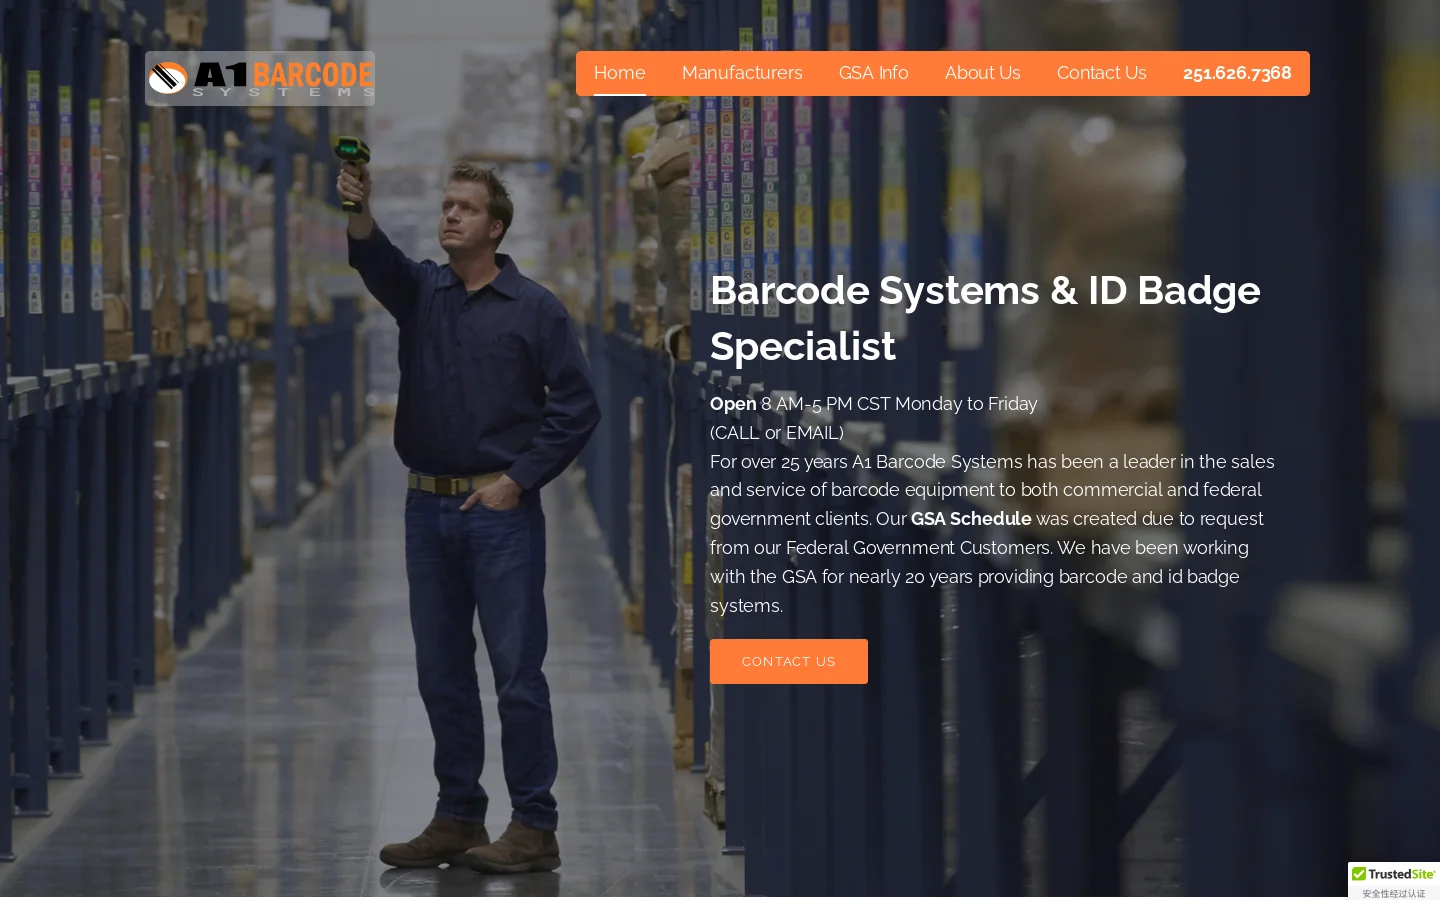Select Contact Us in the navigation bar
1440x900 pixels.
[1102, 73]
